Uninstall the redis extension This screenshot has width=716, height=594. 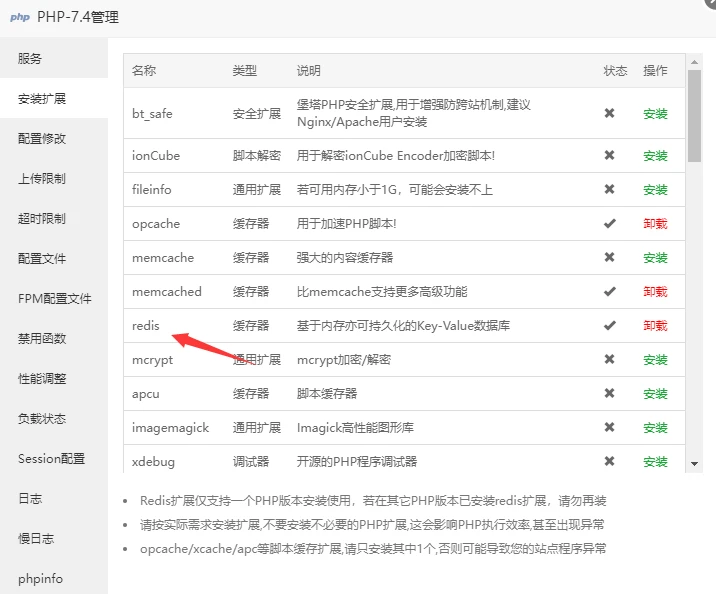pyautogui.click(x=655, y=326)
